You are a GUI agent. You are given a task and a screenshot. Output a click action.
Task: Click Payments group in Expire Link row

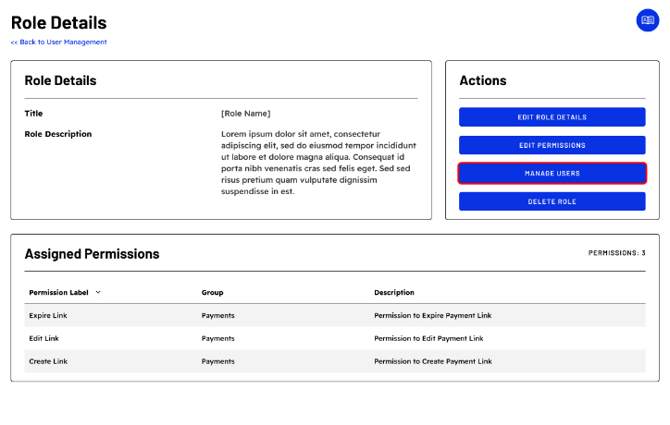click(x=218, y=315)
